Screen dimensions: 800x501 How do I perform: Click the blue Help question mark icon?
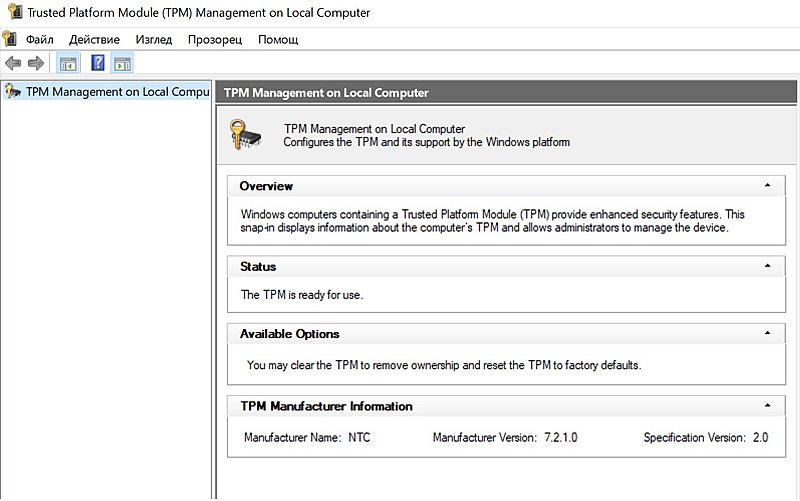(x=98, y=64)
